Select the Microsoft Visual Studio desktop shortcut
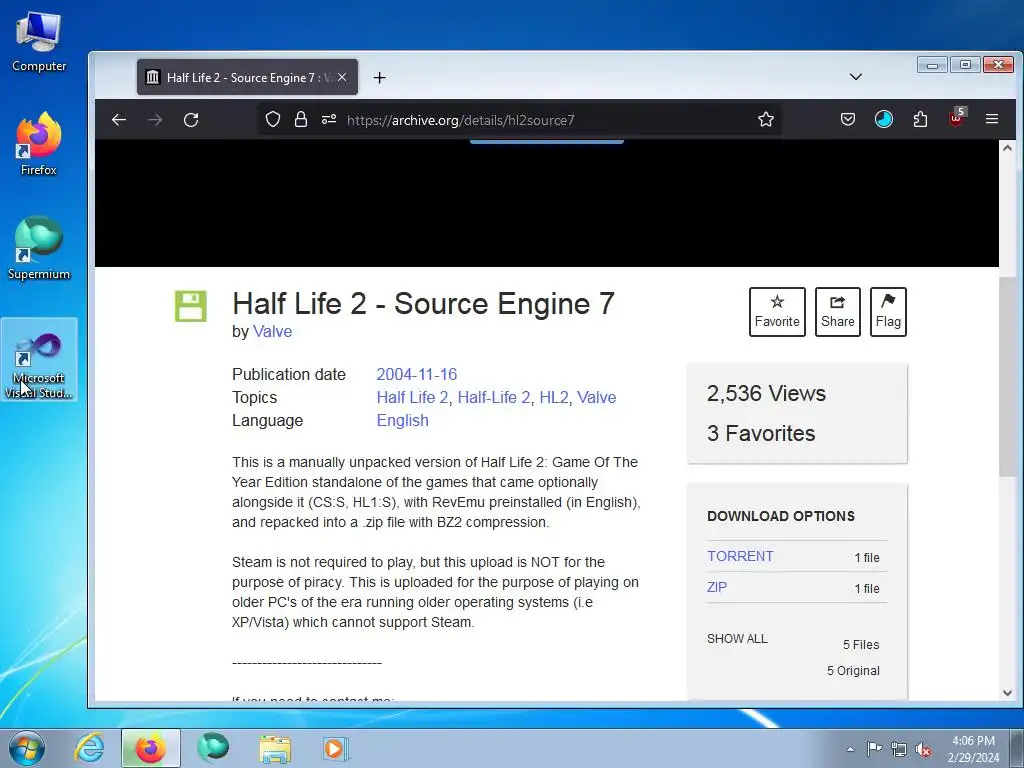The image size is (1024, 768). pos(39,360)
